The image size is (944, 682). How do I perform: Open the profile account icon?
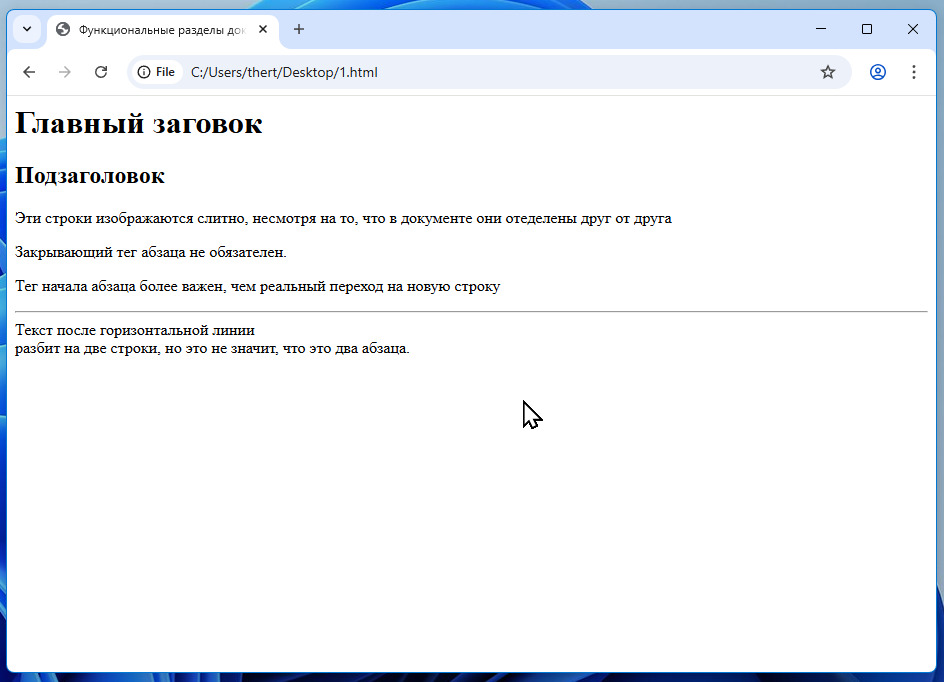[878, 72]
